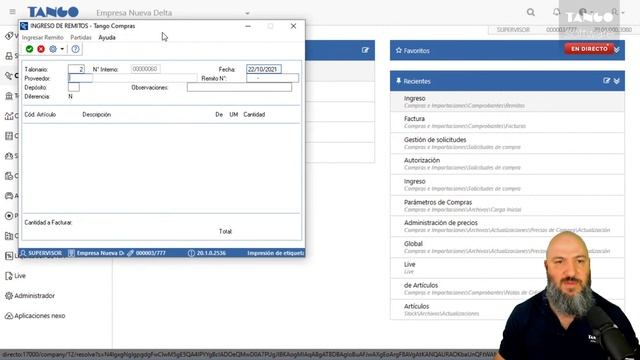Image resolution: width=640 pixels, height=360 pixels.
Task: Click the UM column header
Action: tap(233, 115)
